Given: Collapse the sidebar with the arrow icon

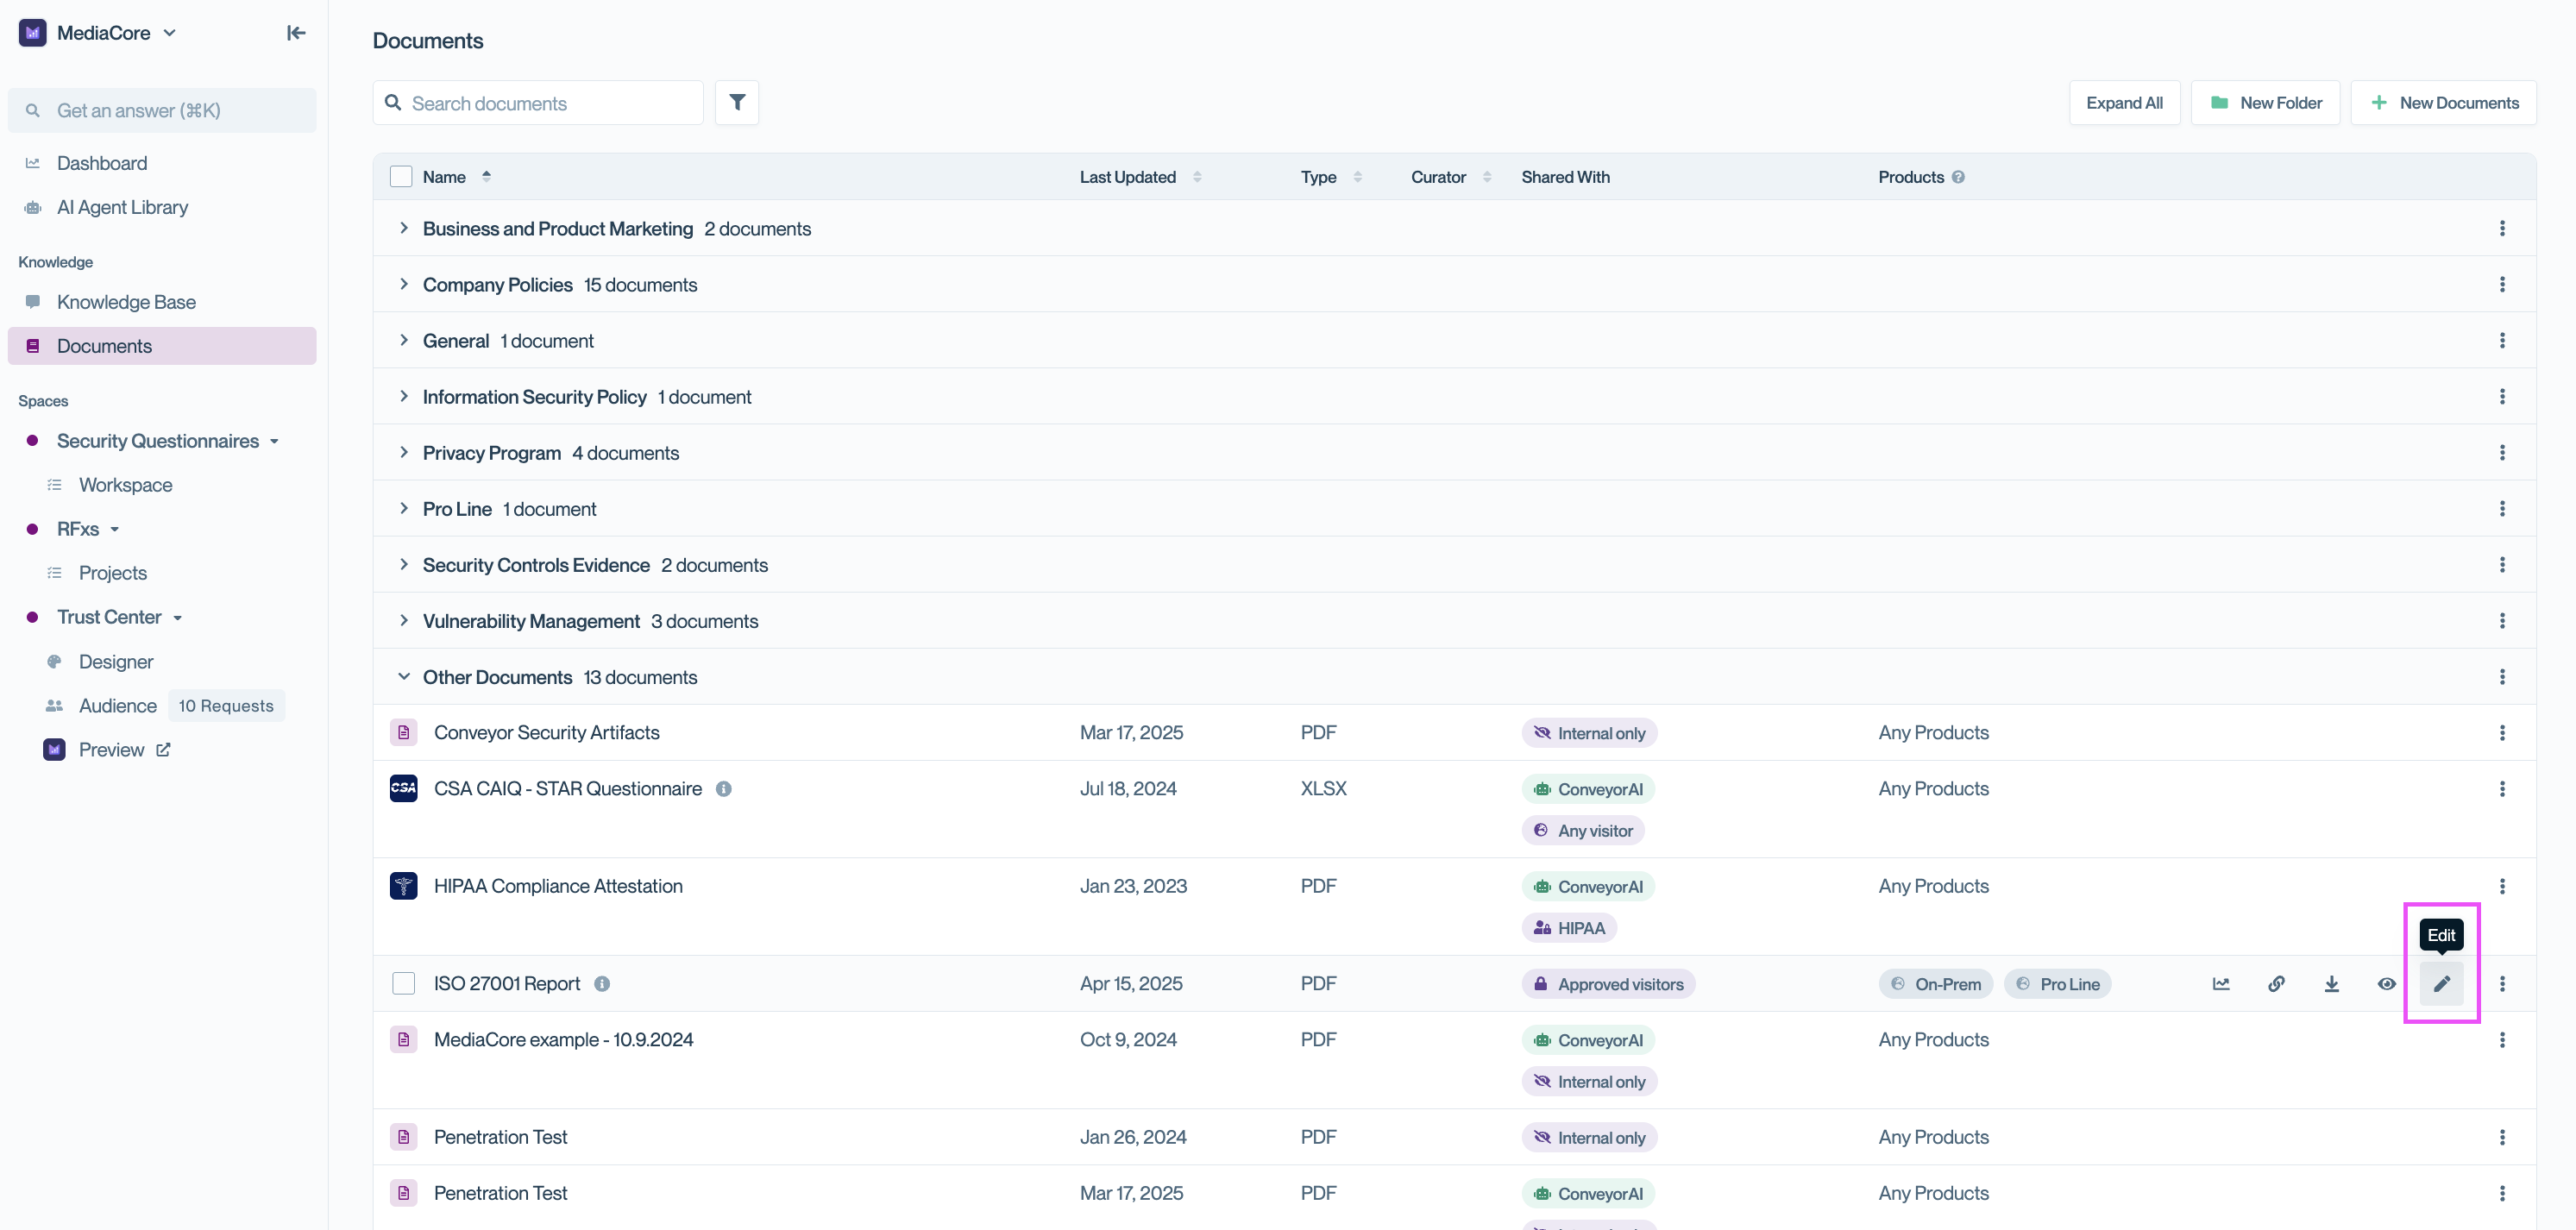Looking at the screenshot, I should [295, 33].
